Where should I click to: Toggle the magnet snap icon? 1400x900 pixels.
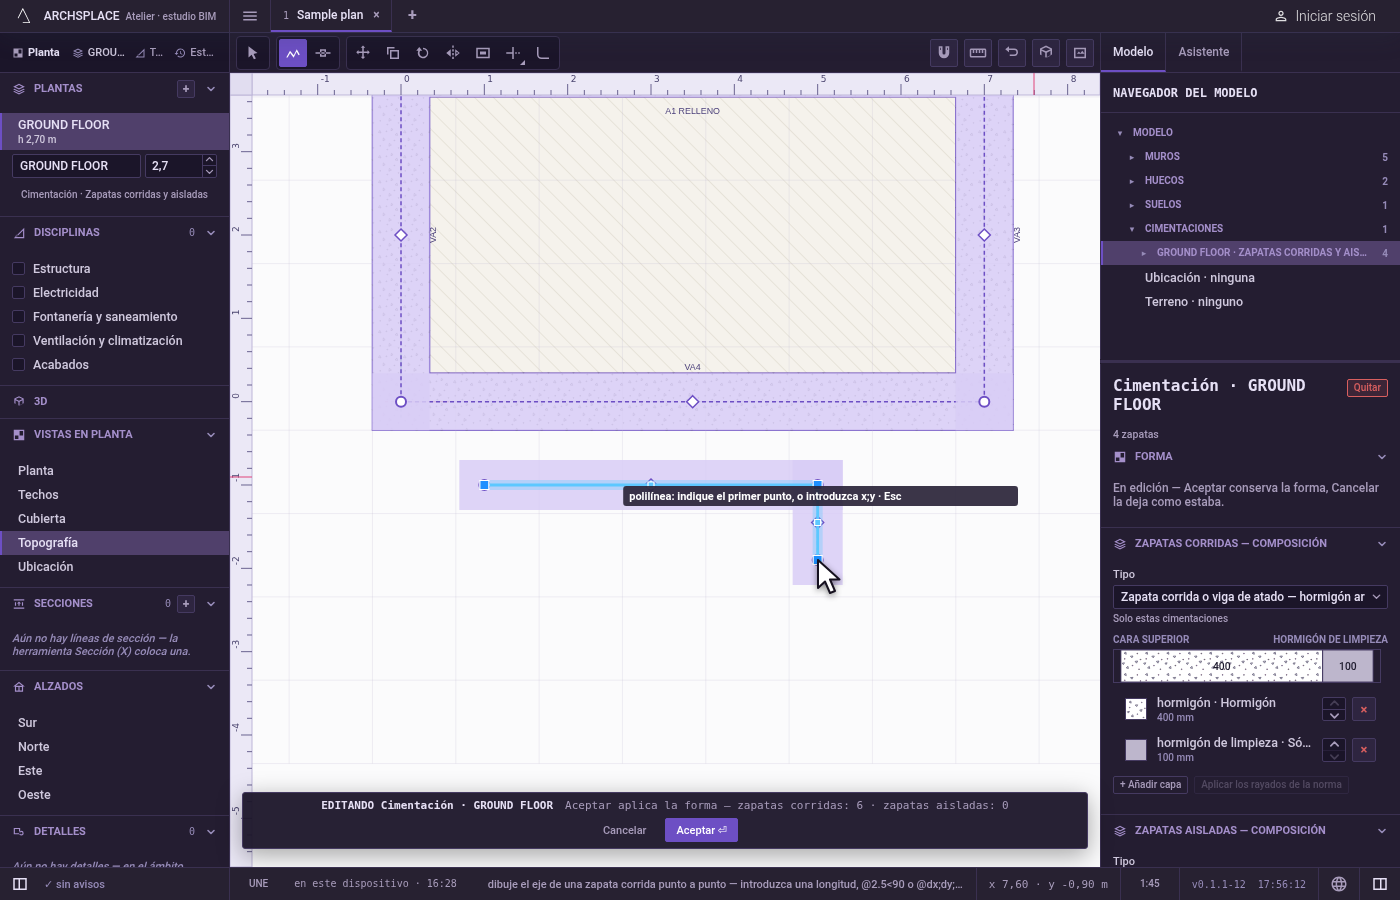tap(944, 53)
